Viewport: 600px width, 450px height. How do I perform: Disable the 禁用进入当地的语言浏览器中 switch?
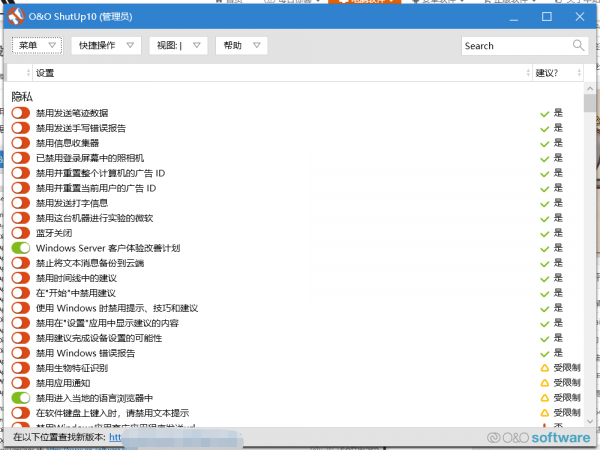click(x=21, y=398)
